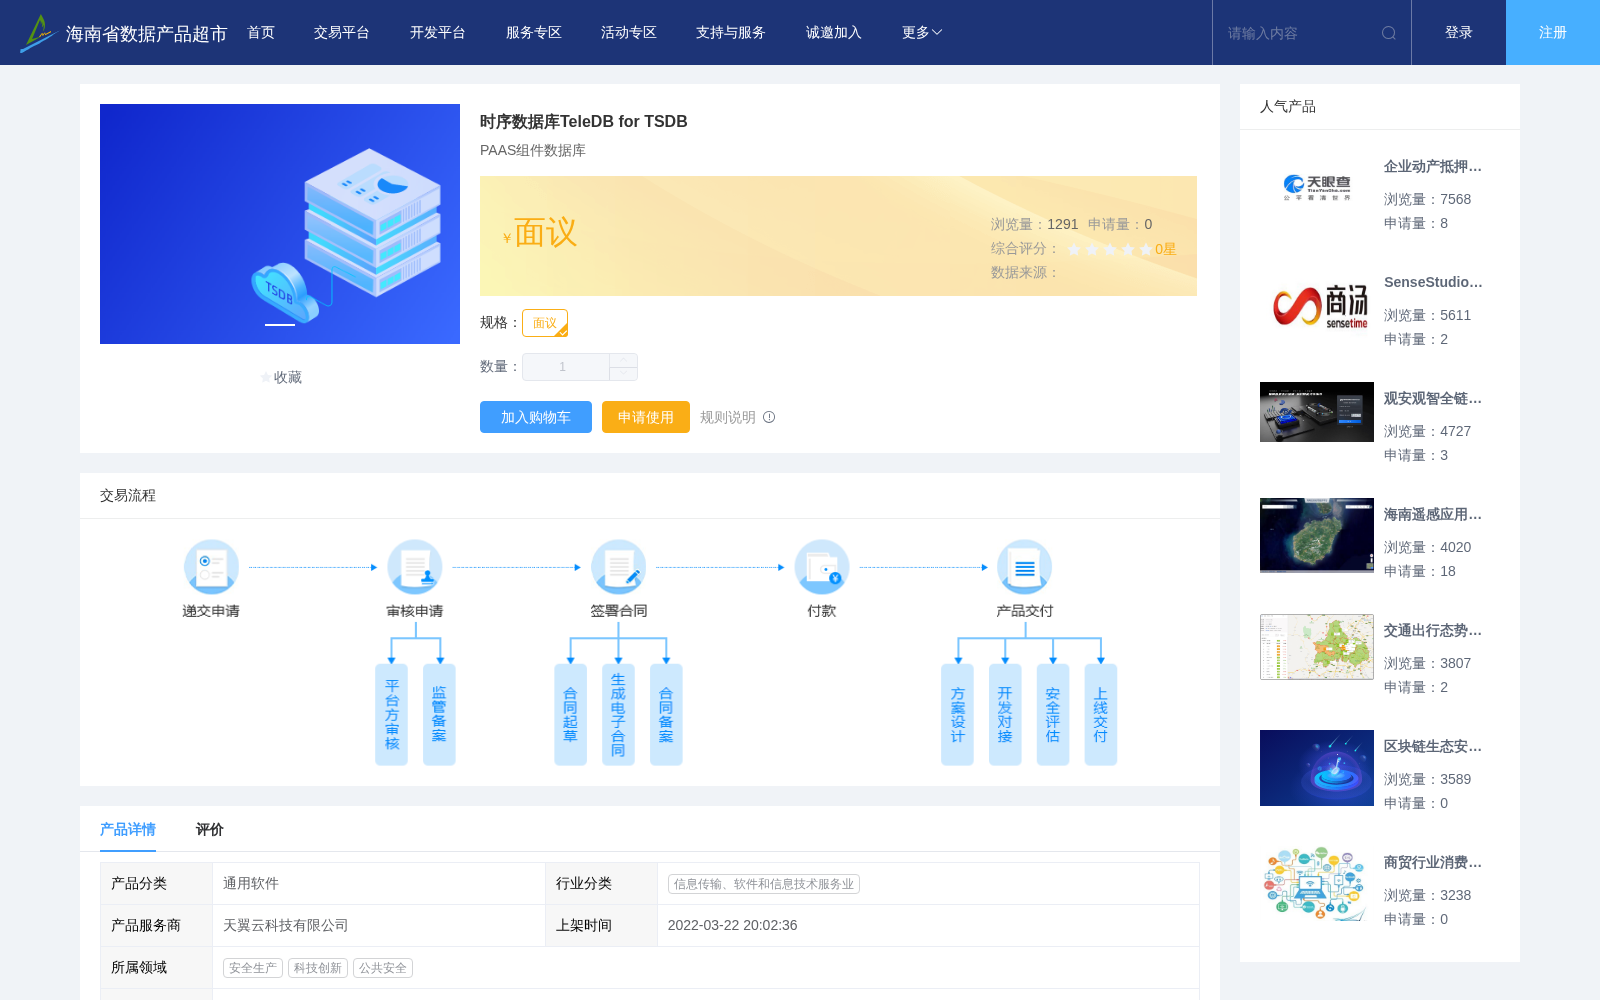Click the 申请使用 button

pos(646,417)
